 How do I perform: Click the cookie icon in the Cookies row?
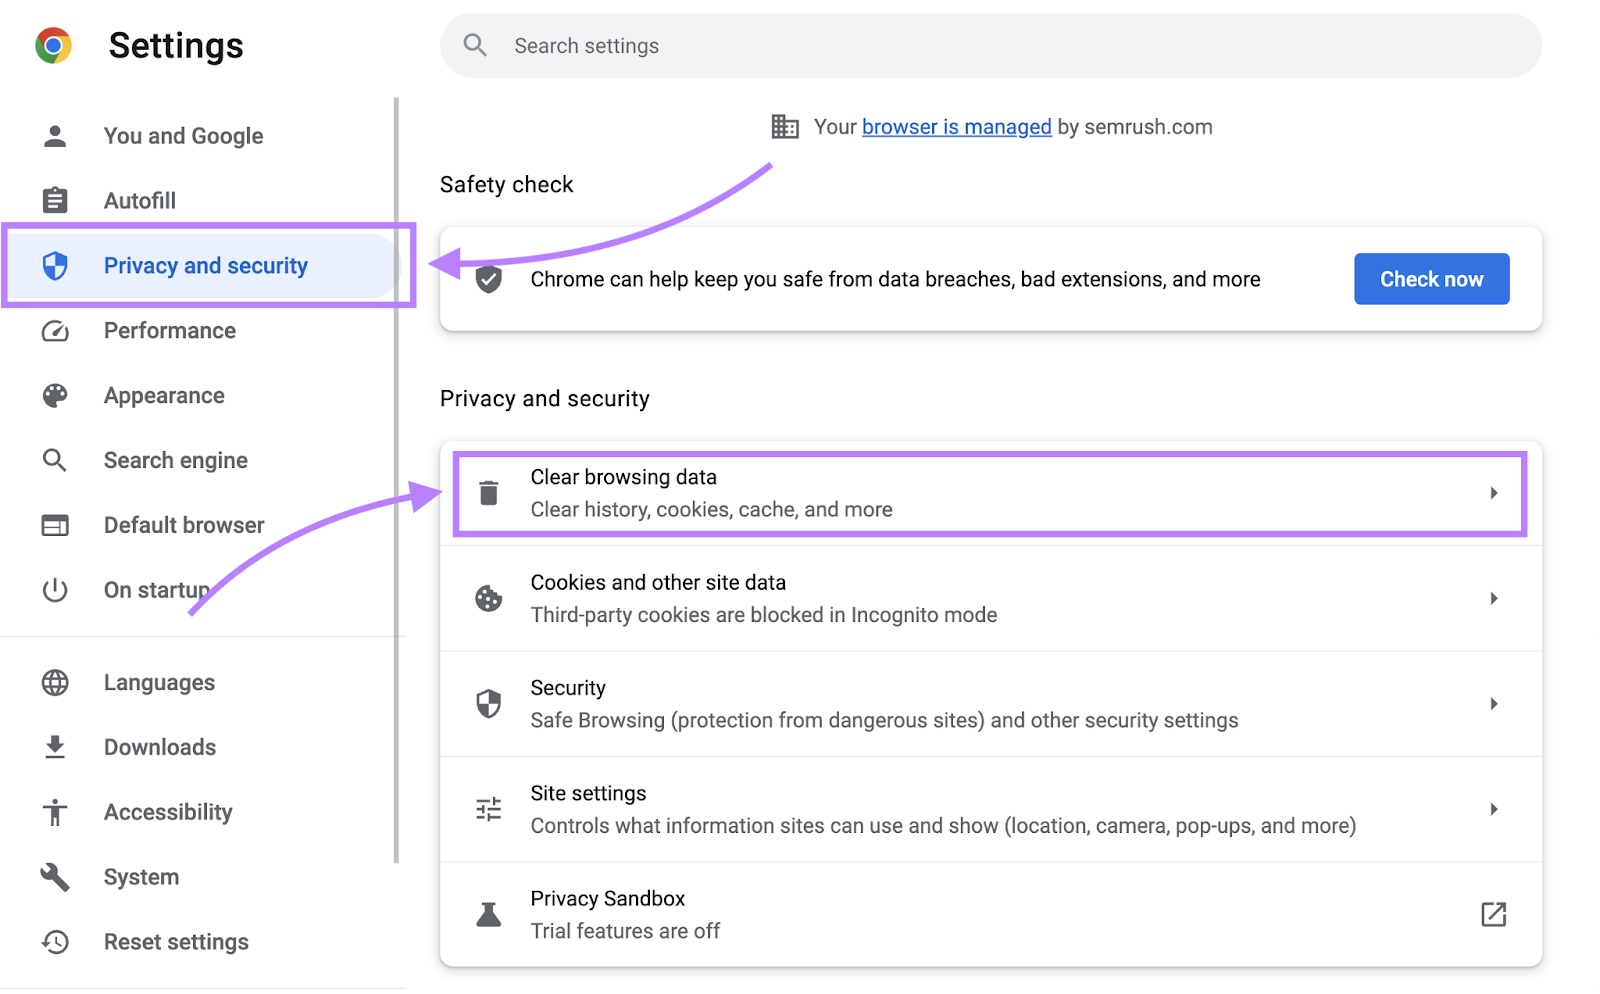click(489, 598)
